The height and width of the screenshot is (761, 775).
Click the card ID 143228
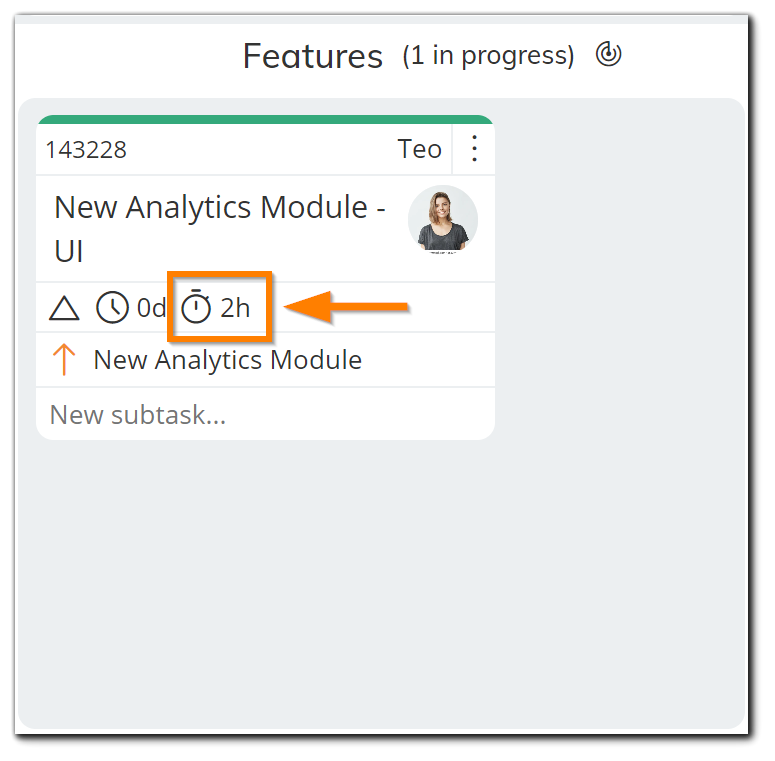tap(86, 150)
